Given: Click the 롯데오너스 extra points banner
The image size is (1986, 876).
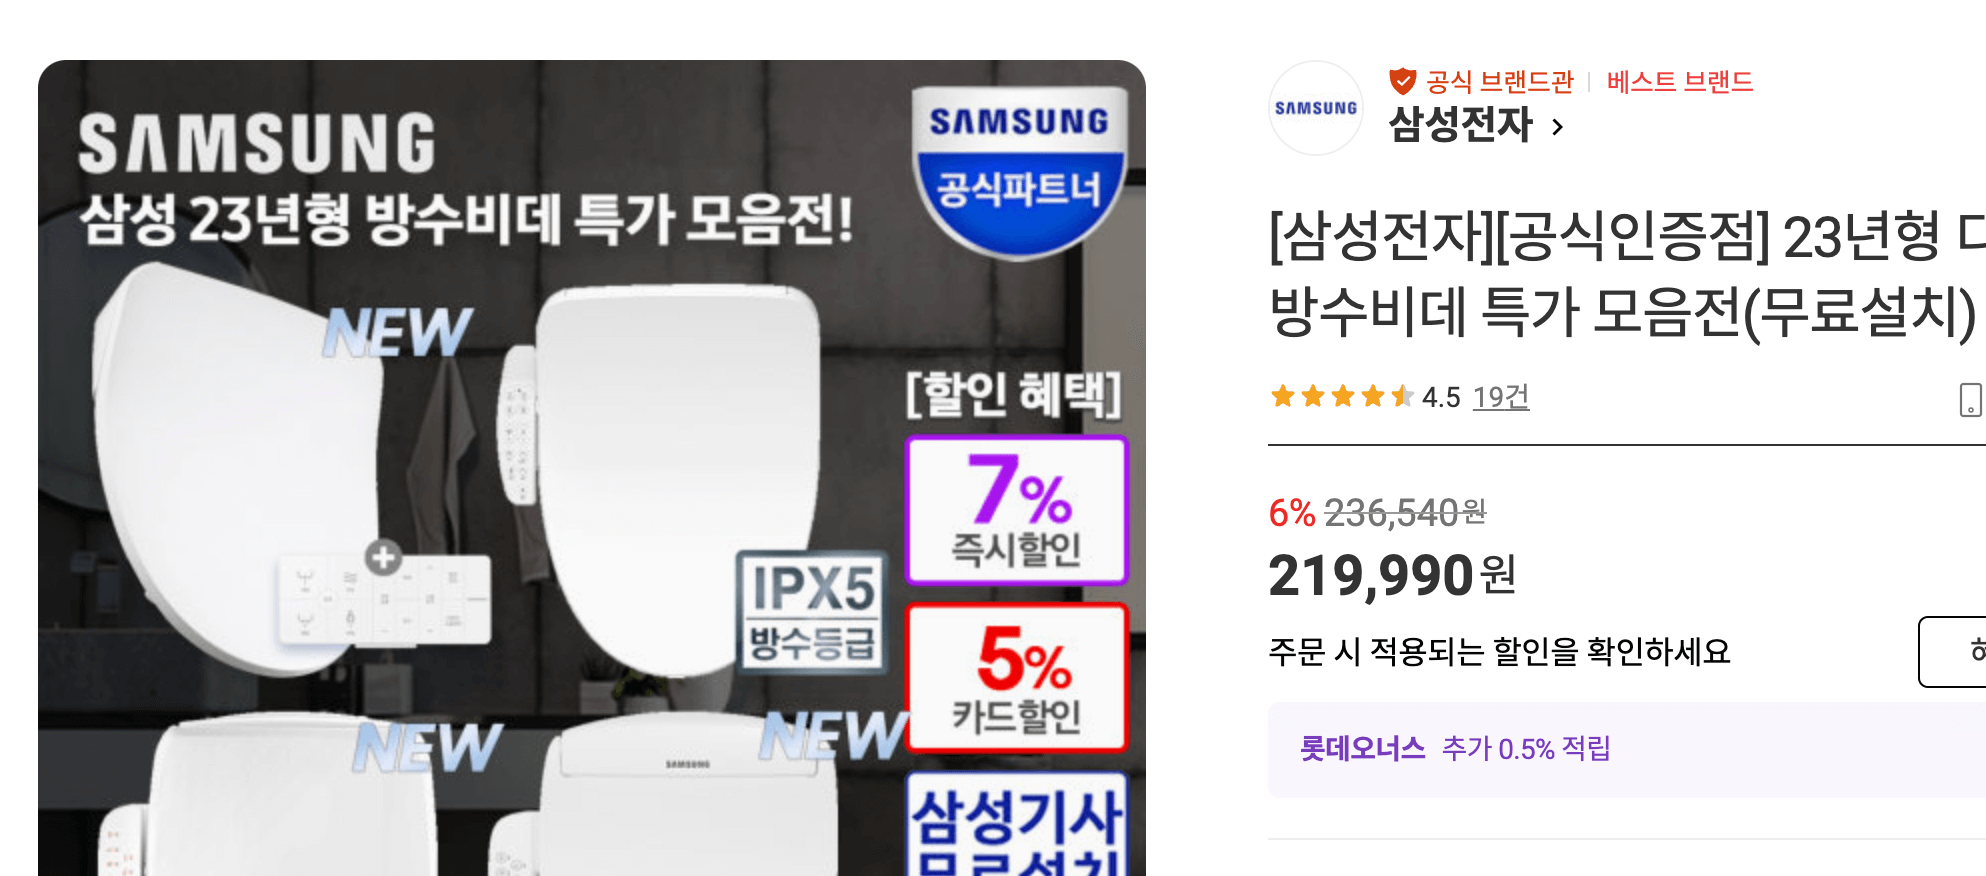Looking at the screenshot, I should pyautogui.click(x=1627, y=749).
